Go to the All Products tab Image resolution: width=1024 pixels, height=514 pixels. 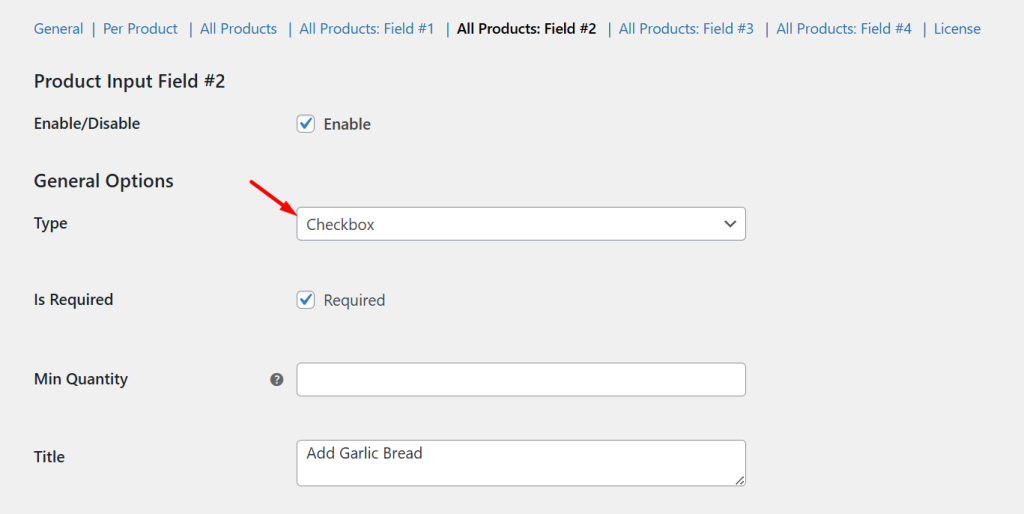[x=238, y=29]
